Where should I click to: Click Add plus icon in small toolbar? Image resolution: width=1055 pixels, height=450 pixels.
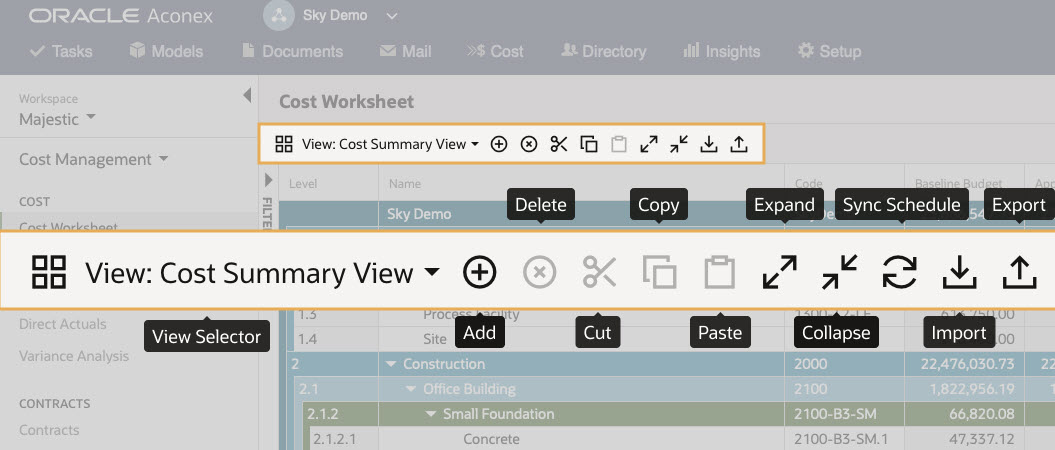coord(499,144)
